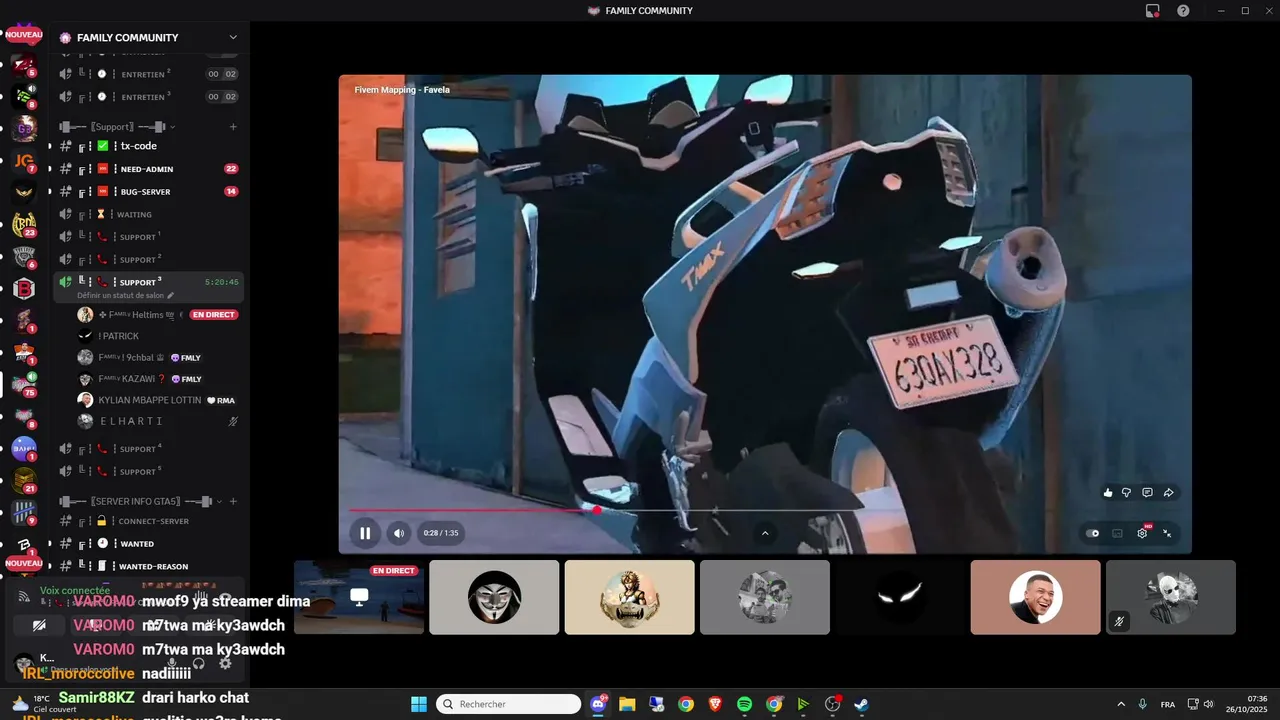Viewport: 1280px width, 720px height.
Task: Open user settings gear in user panel
Action: [x=225, y=662]
